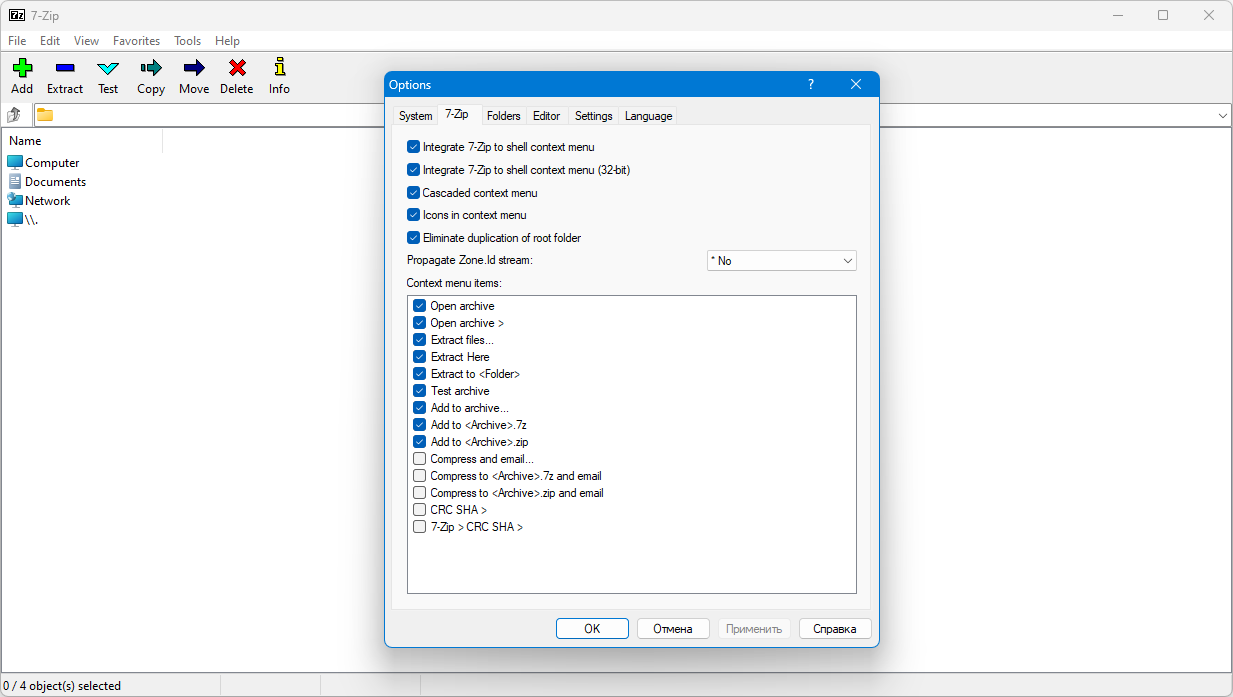Click the Copy toolbar icon
The height and width of the screenshot is (697, 1233).
pos(151,68)
